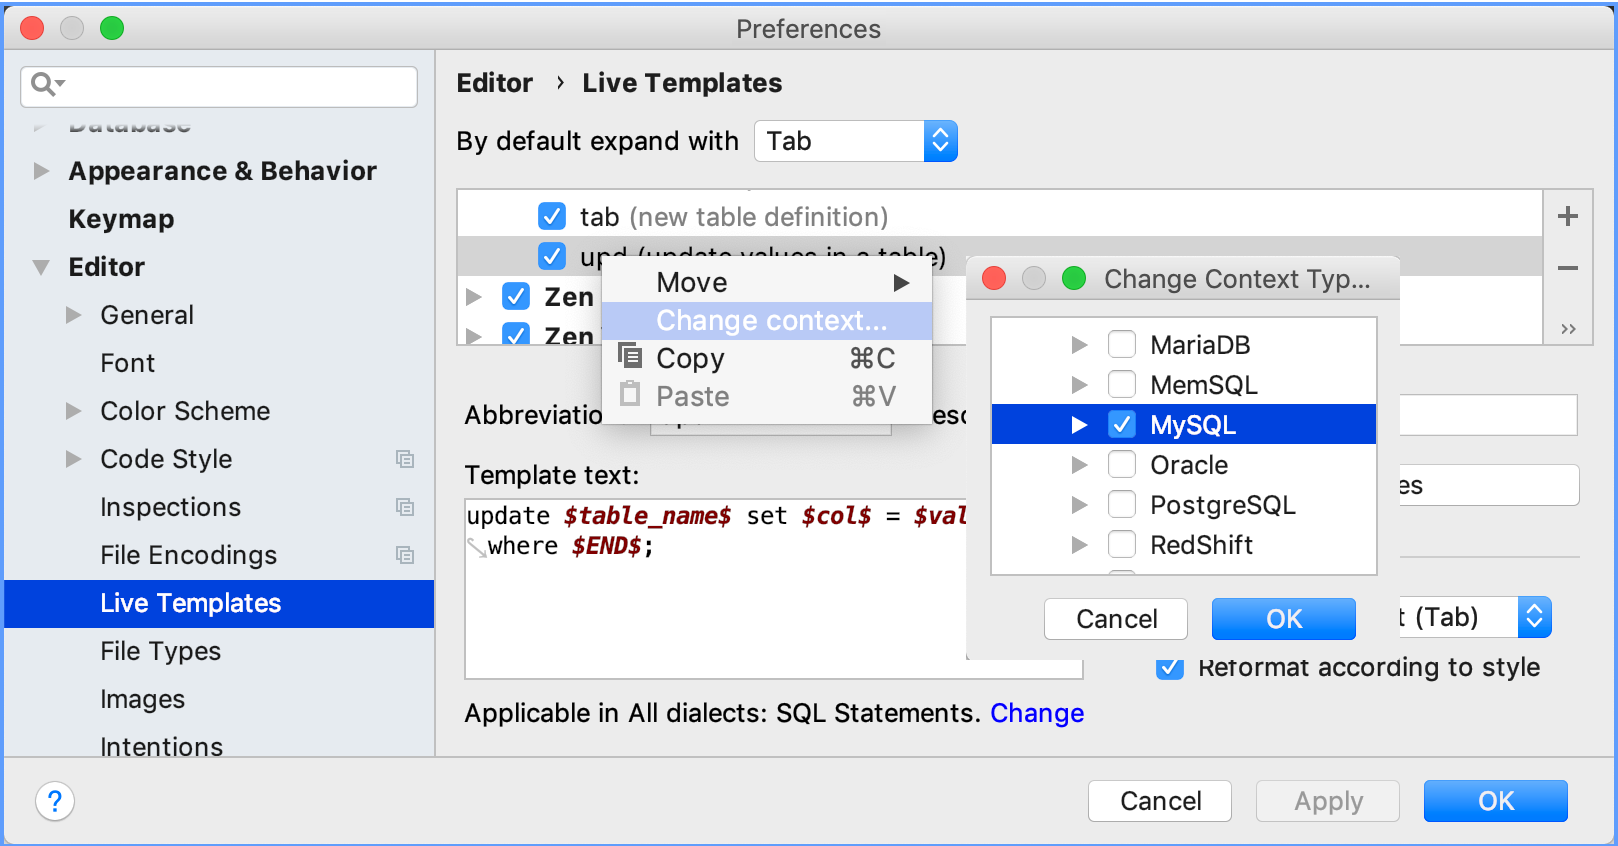1618x846 pixels.
Task: Click the double-chevron more actions icon
Action: point(1568,329)
